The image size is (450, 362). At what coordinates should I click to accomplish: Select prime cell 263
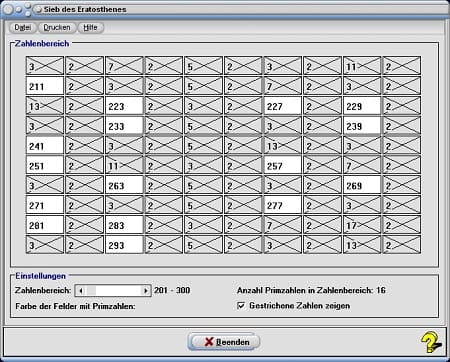point(124,185)
